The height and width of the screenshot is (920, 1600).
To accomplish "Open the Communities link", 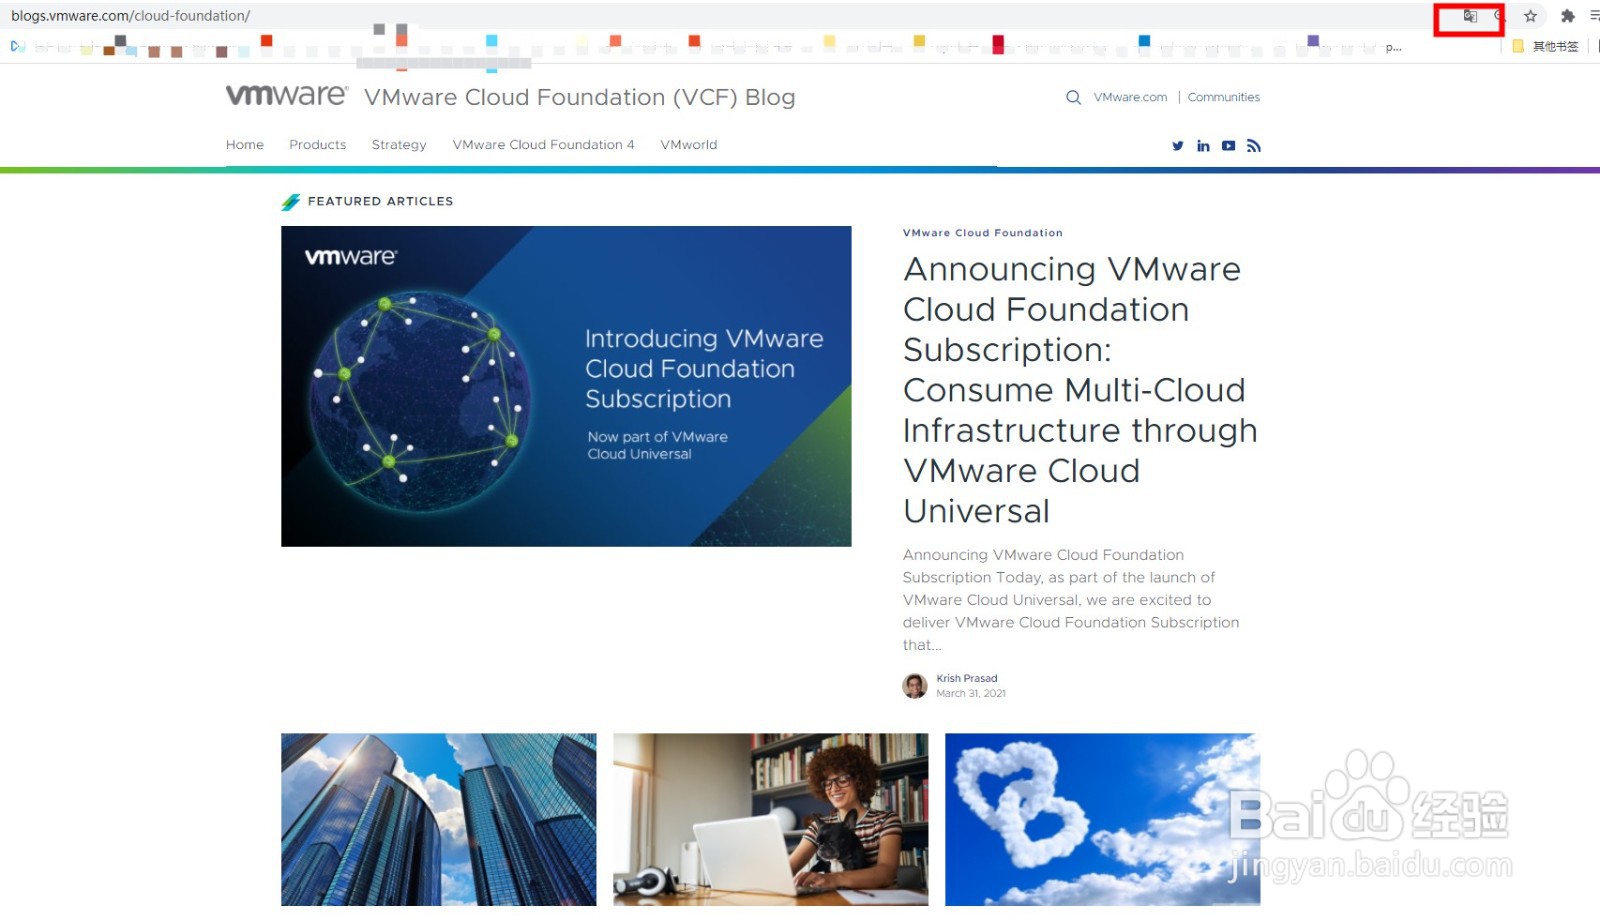I will (1224, 97).
